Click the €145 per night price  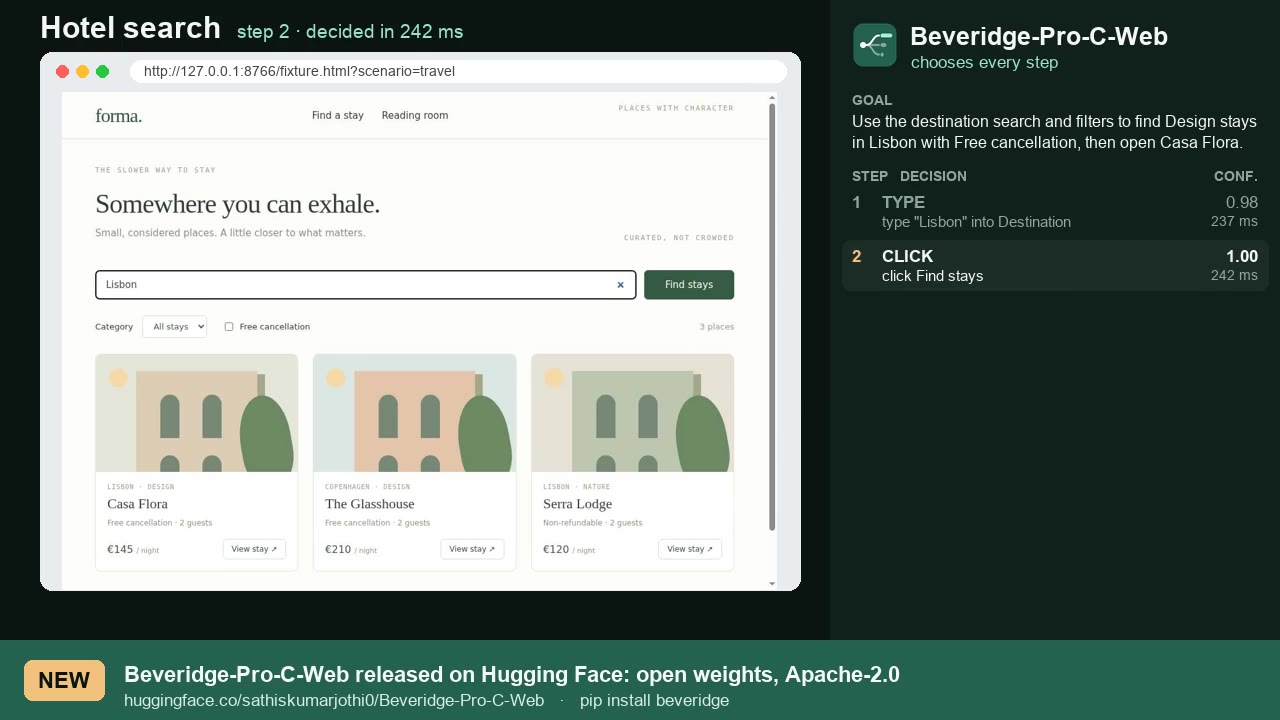(133, 550)
